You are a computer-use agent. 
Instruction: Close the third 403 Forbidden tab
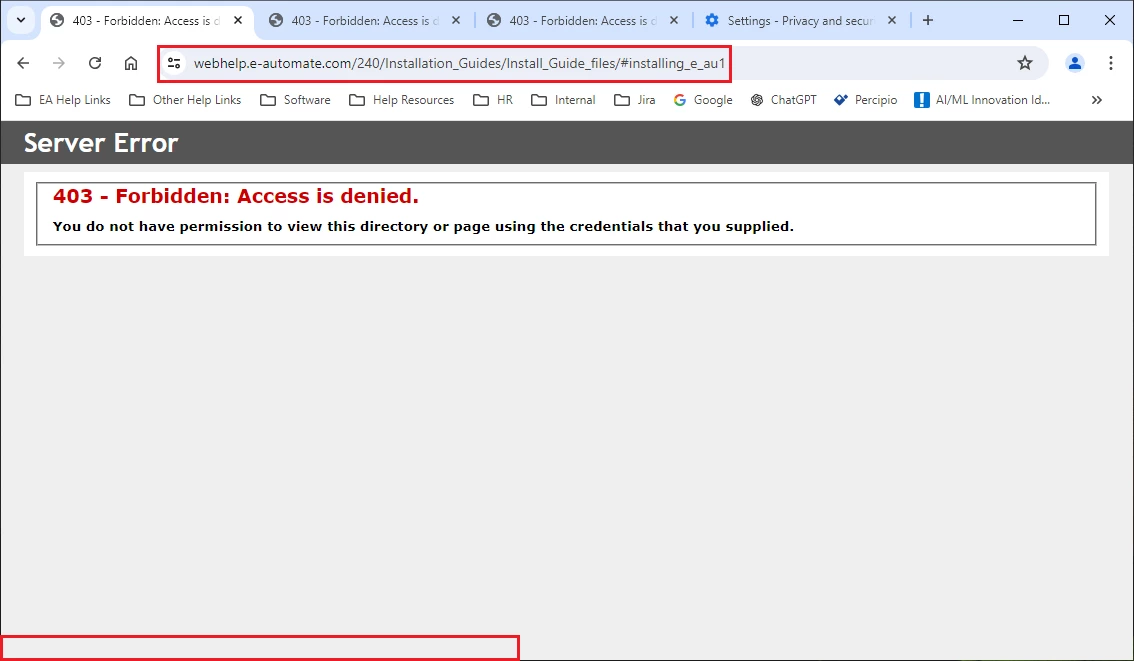coord(674,20)
